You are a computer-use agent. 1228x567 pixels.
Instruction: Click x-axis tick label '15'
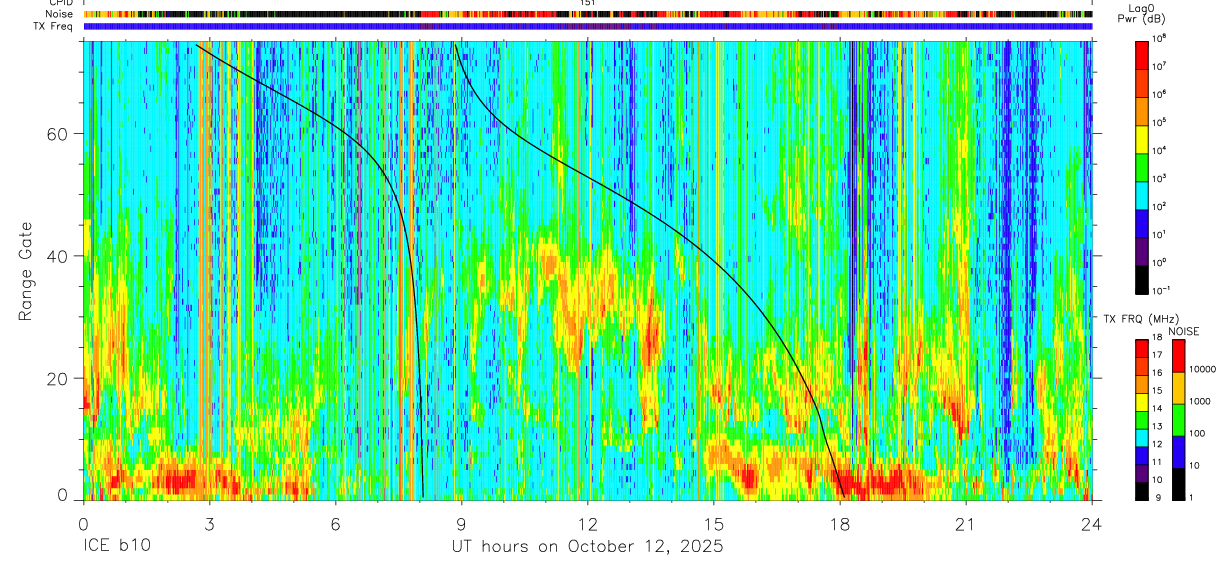714,524
